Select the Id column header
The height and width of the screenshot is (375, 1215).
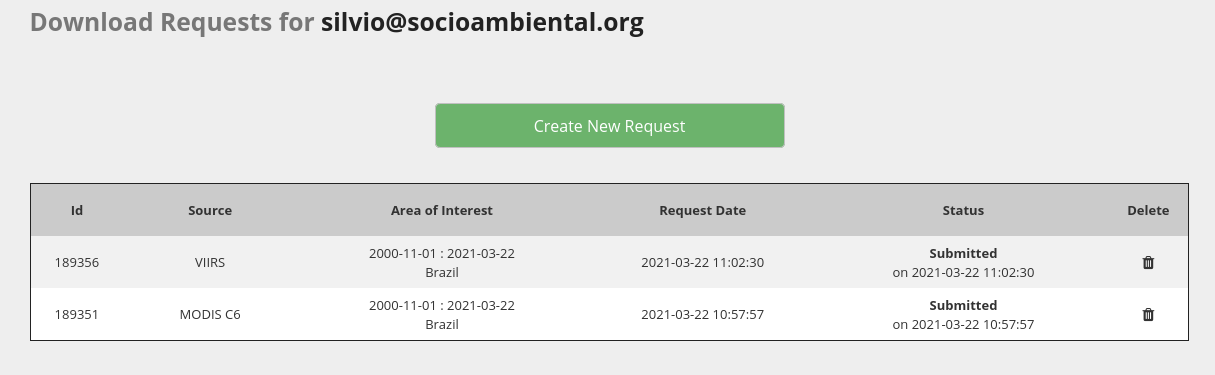pyautogui.click(x=77, y=211)
